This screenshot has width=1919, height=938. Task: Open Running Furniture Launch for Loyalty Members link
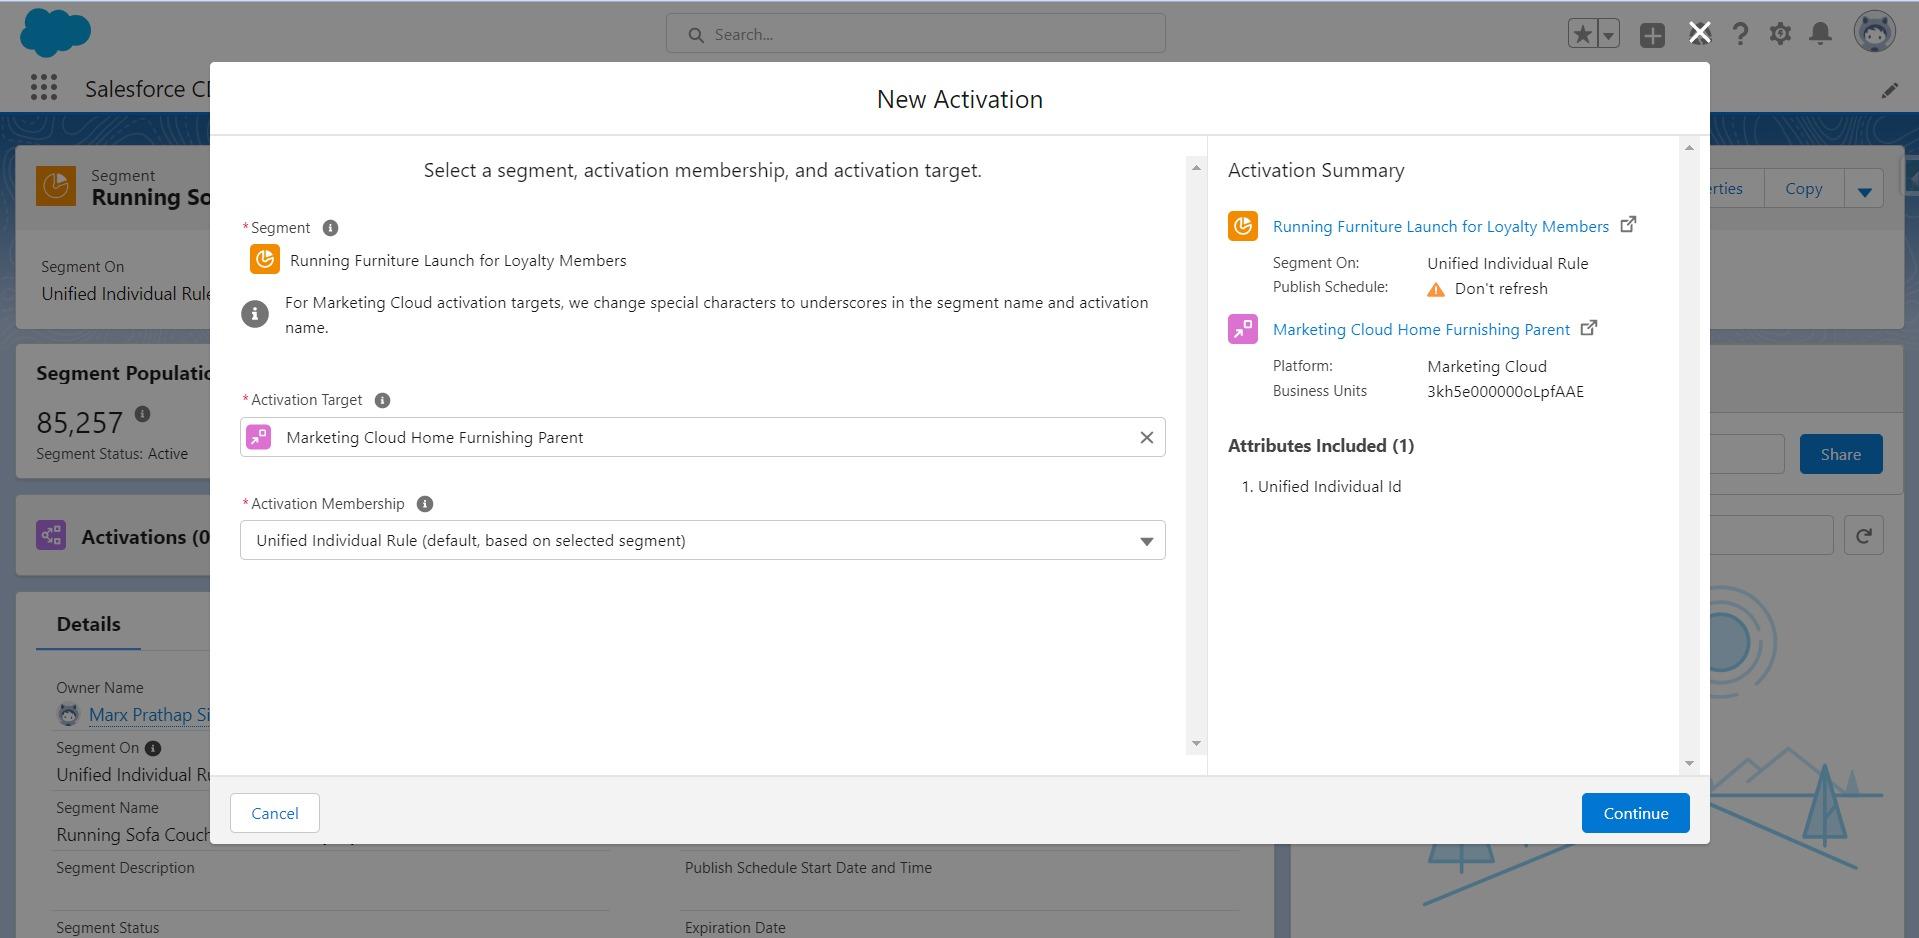coord(1441,227)
